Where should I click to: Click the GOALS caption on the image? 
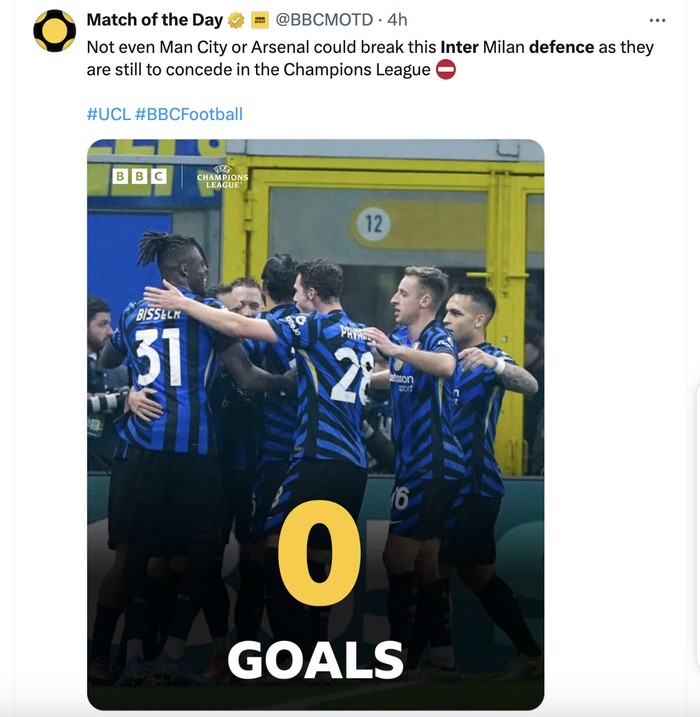click(315, 660)
